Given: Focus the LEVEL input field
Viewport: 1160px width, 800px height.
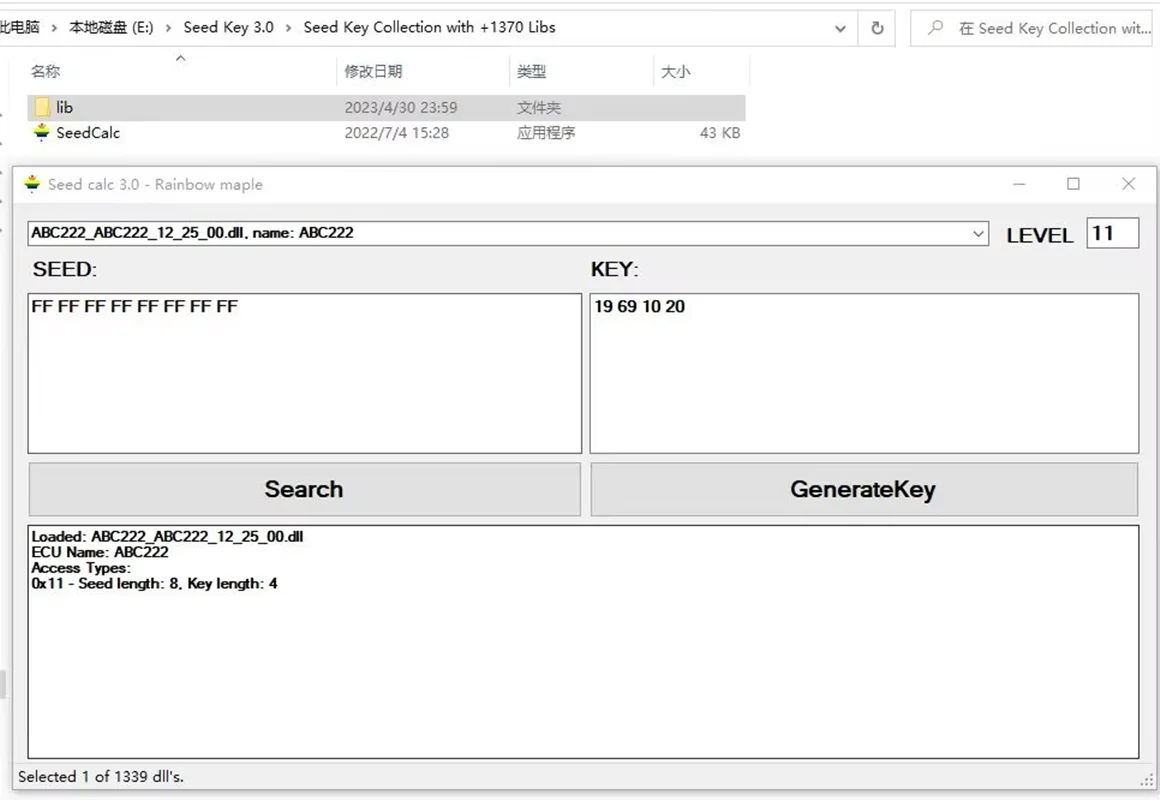Looking at the screenshot, I should coord(1112,233).
